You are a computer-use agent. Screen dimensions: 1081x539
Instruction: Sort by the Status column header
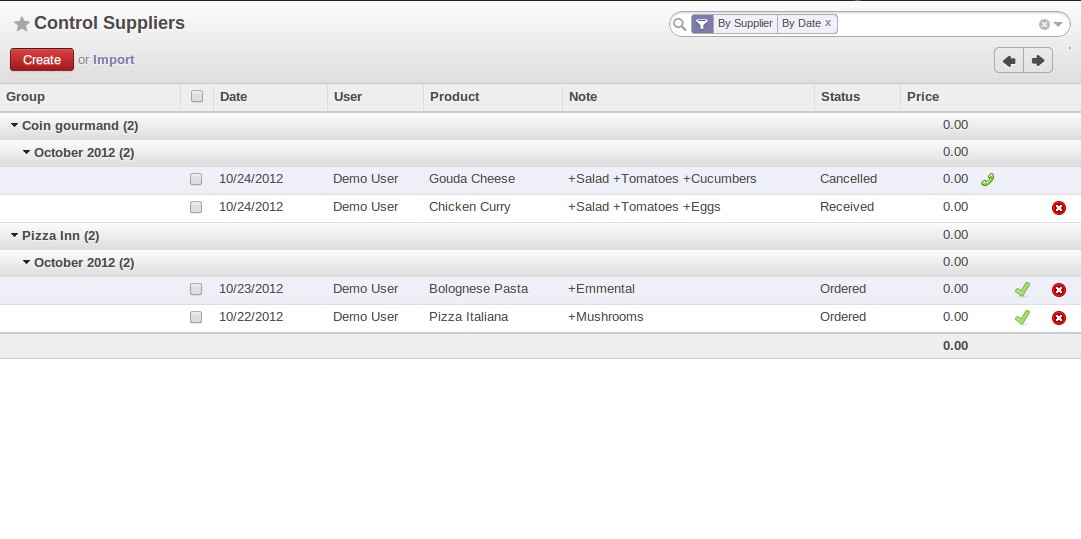(x=840, y=97)
